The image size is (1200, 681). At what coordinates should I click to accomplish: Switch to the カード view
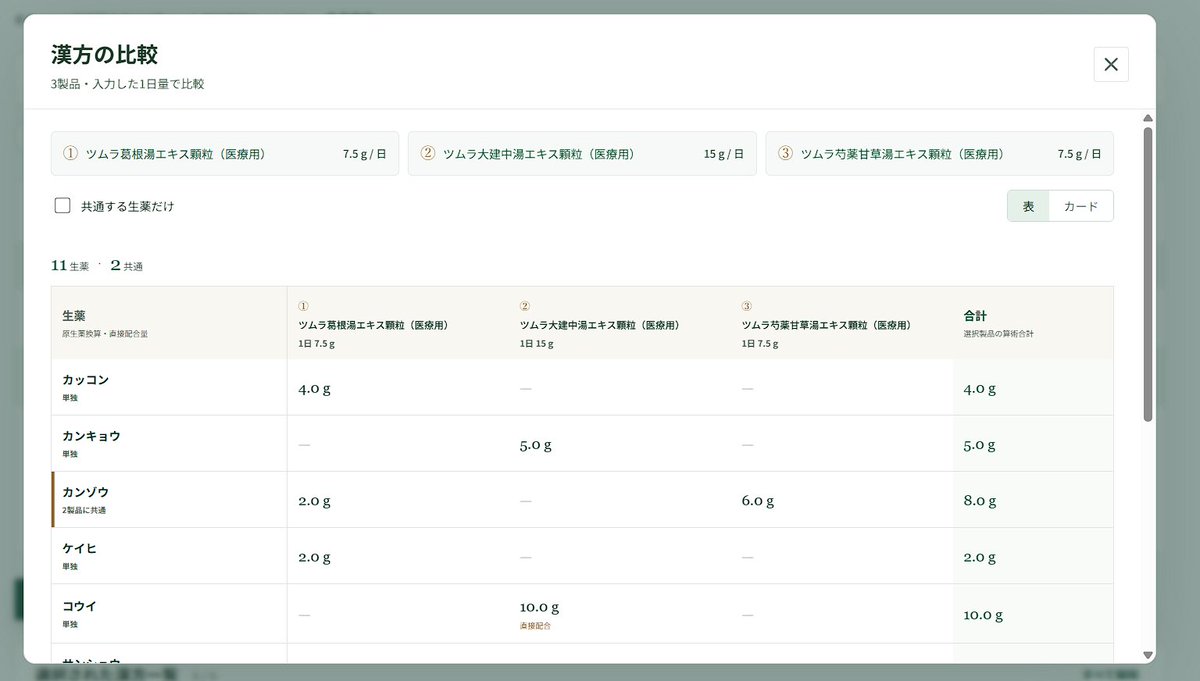pos(1081,206)
